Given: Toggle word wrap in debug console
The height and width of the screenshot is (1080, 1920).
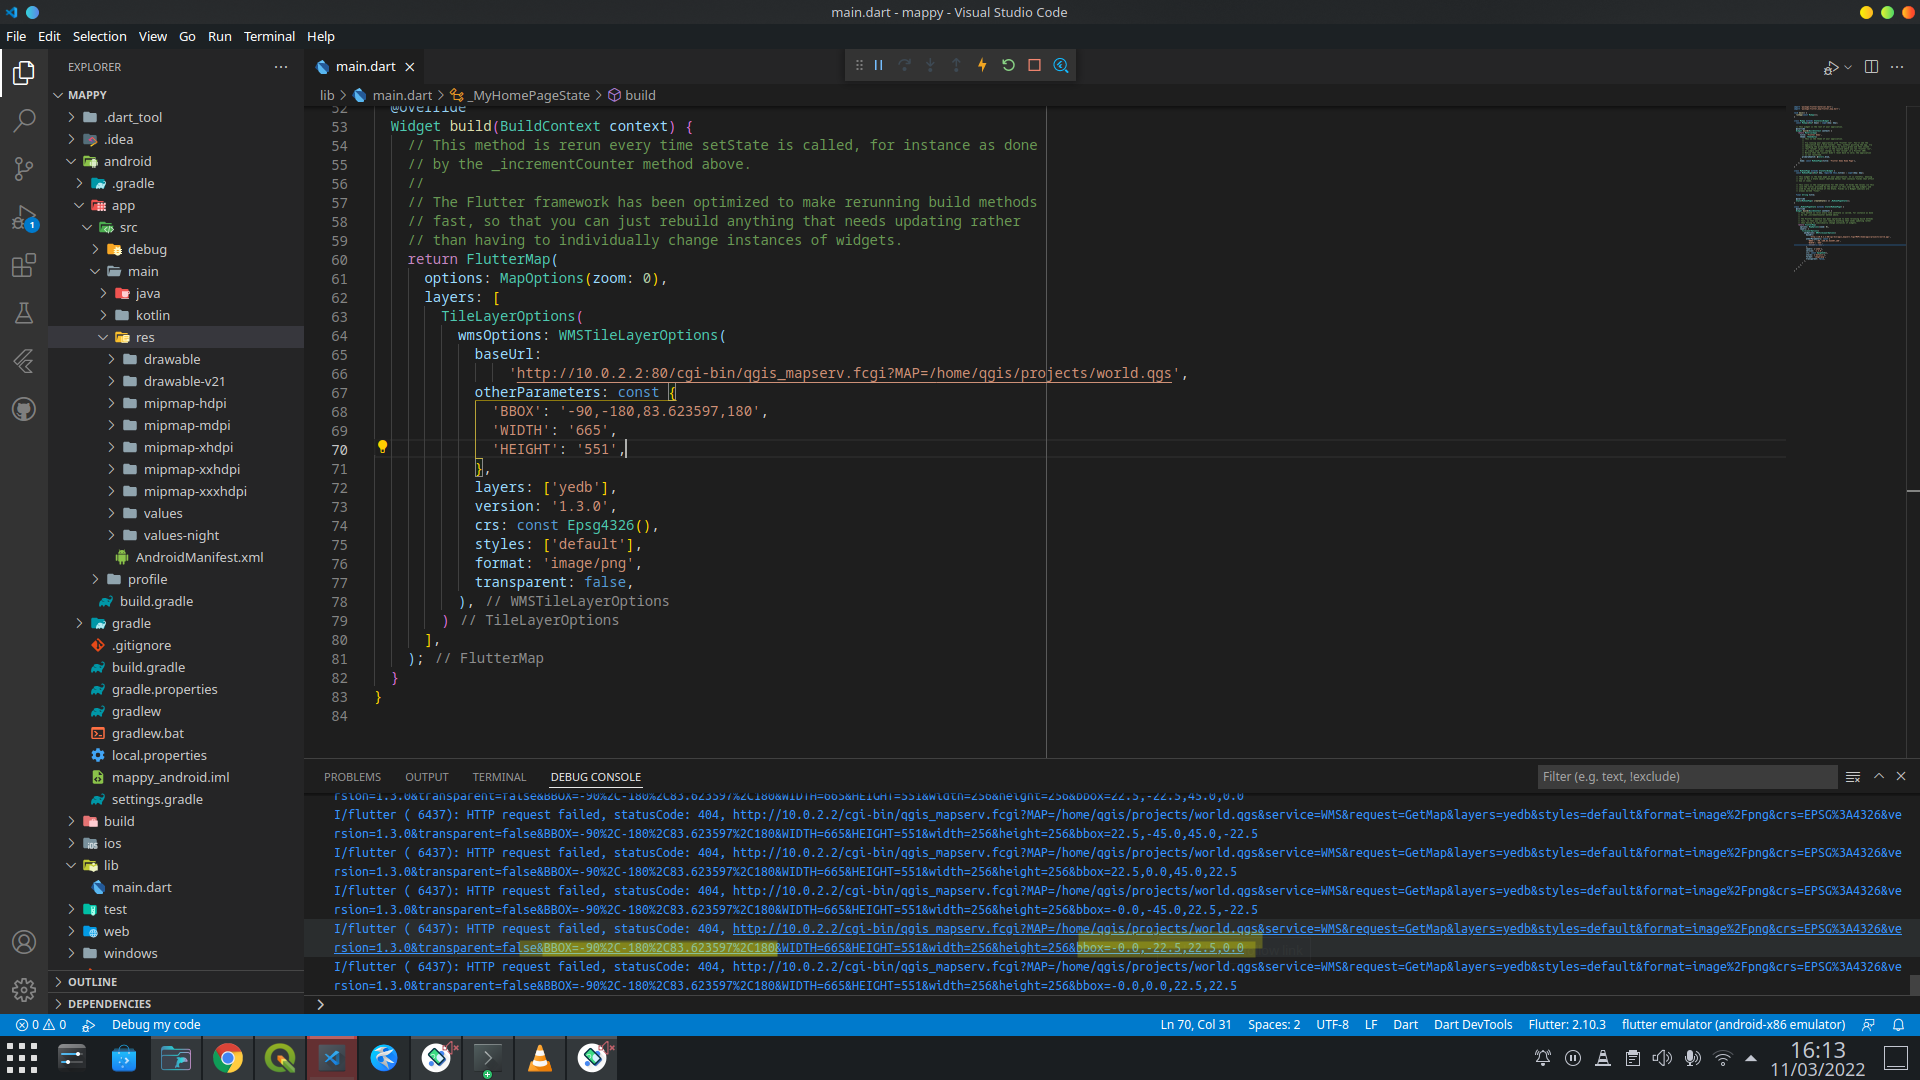Looking at the screenshot, I should click(1852, 777).
